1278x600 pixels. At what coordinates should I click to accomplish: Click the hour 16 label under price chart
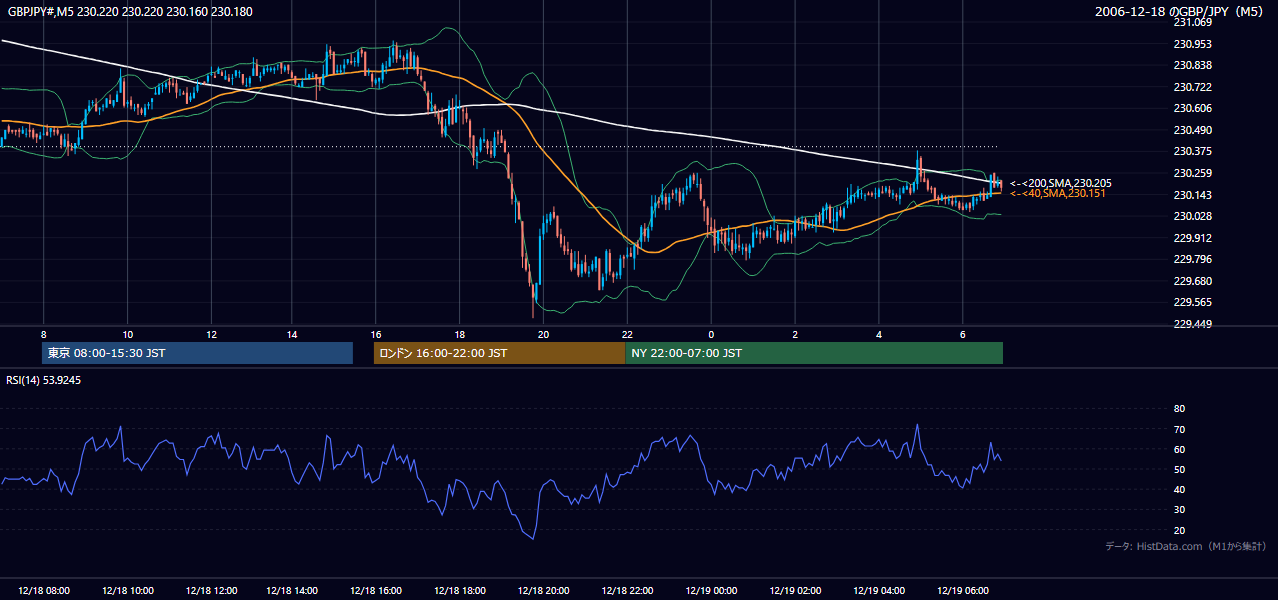(376, 334)
